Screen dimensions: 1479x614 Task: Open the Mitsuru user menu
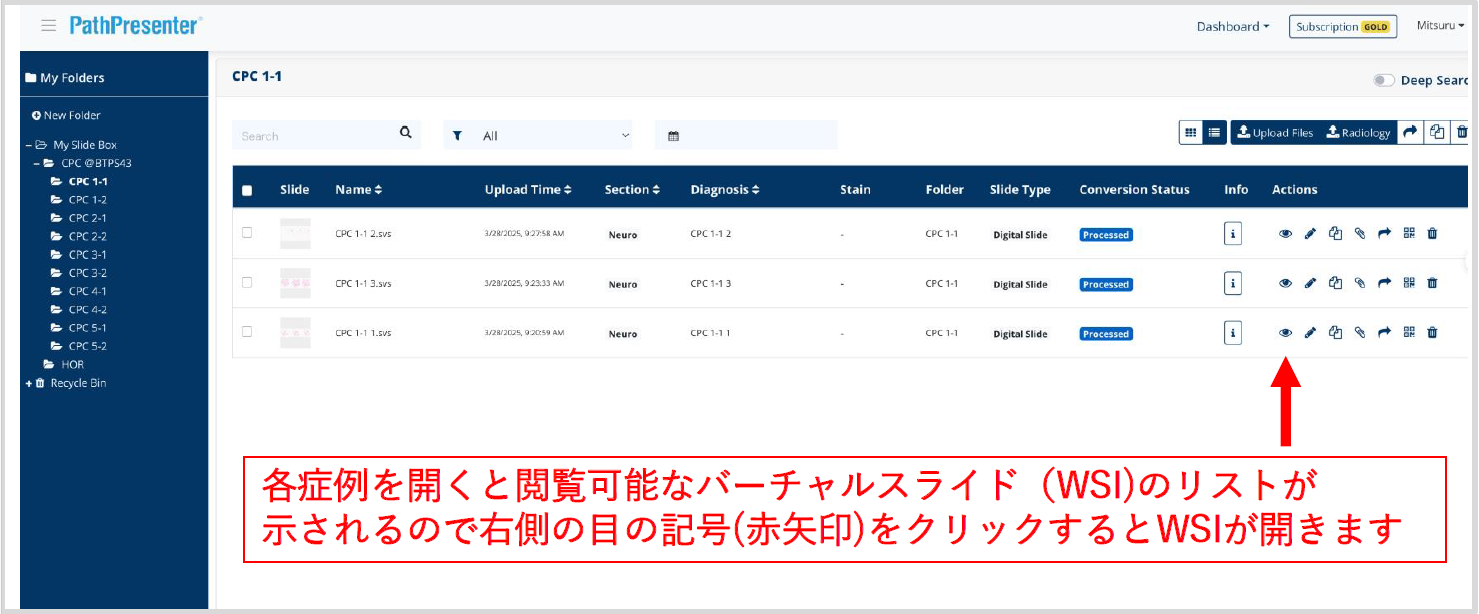1440,26
